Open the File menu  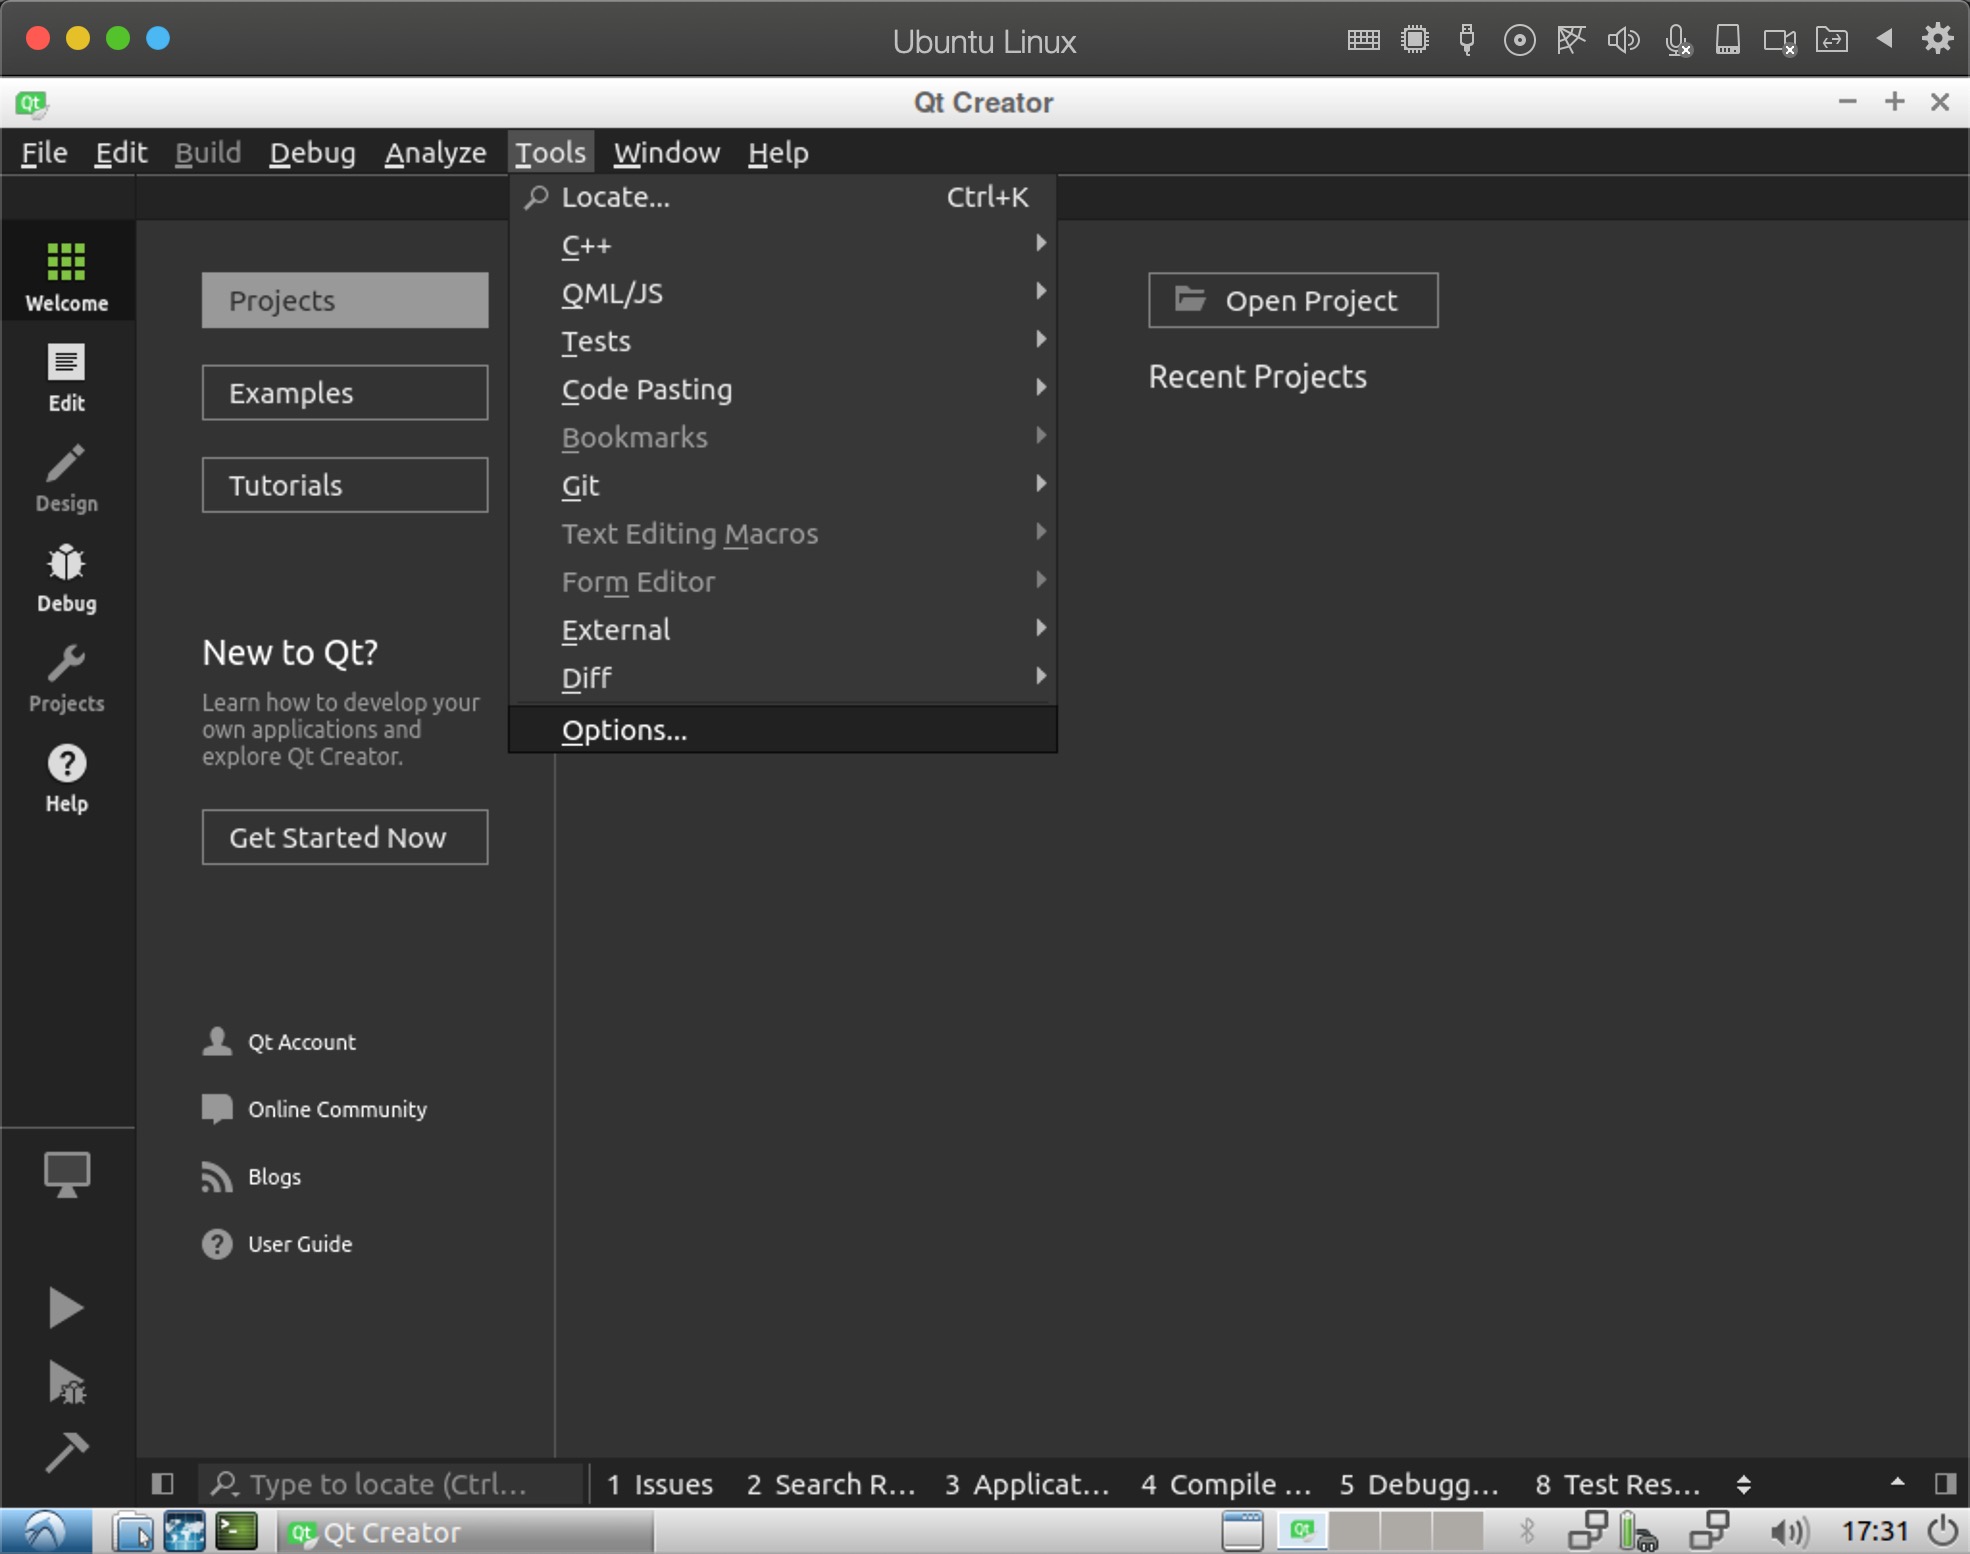coord(45,152)
